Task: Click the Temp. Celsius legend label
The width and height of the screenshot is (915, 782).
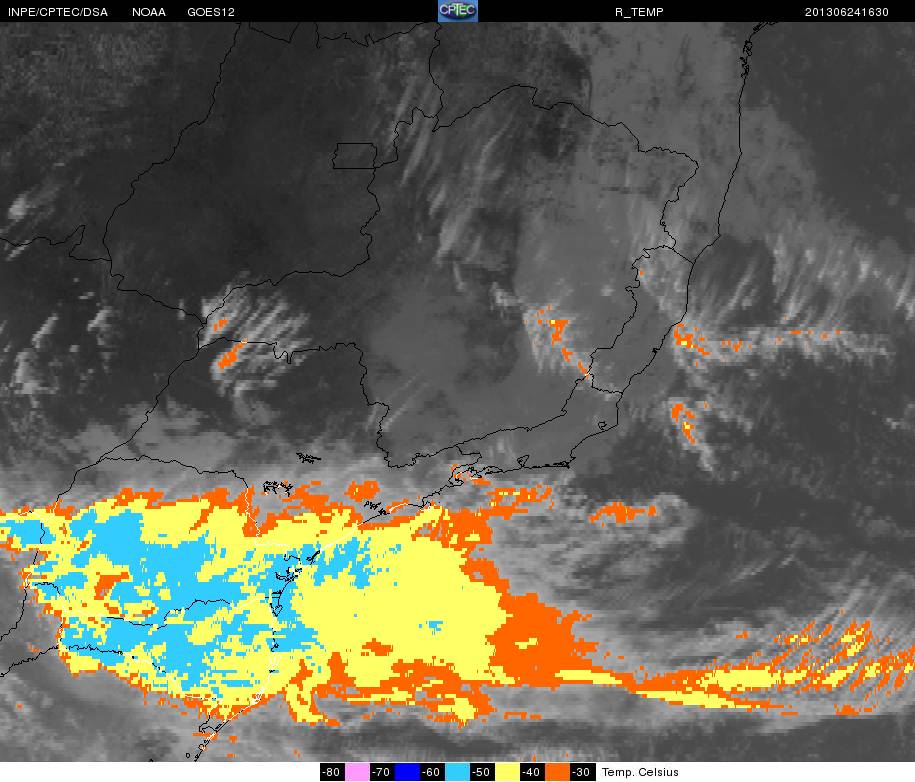Action: (640, 772)
